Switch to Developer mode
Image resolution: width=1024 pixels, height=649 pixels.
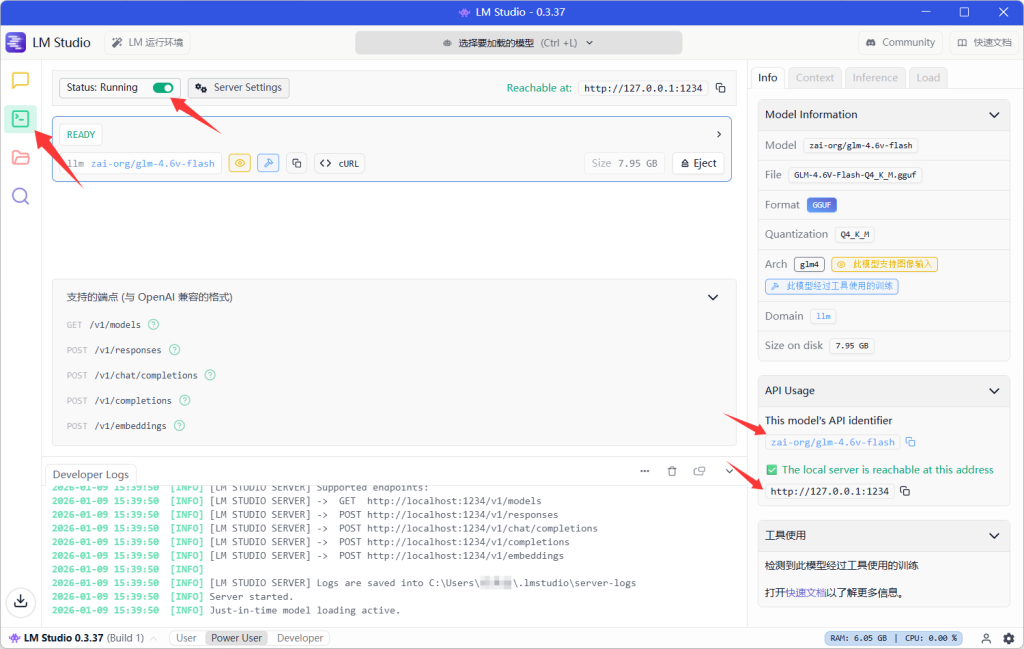point(300,638)
